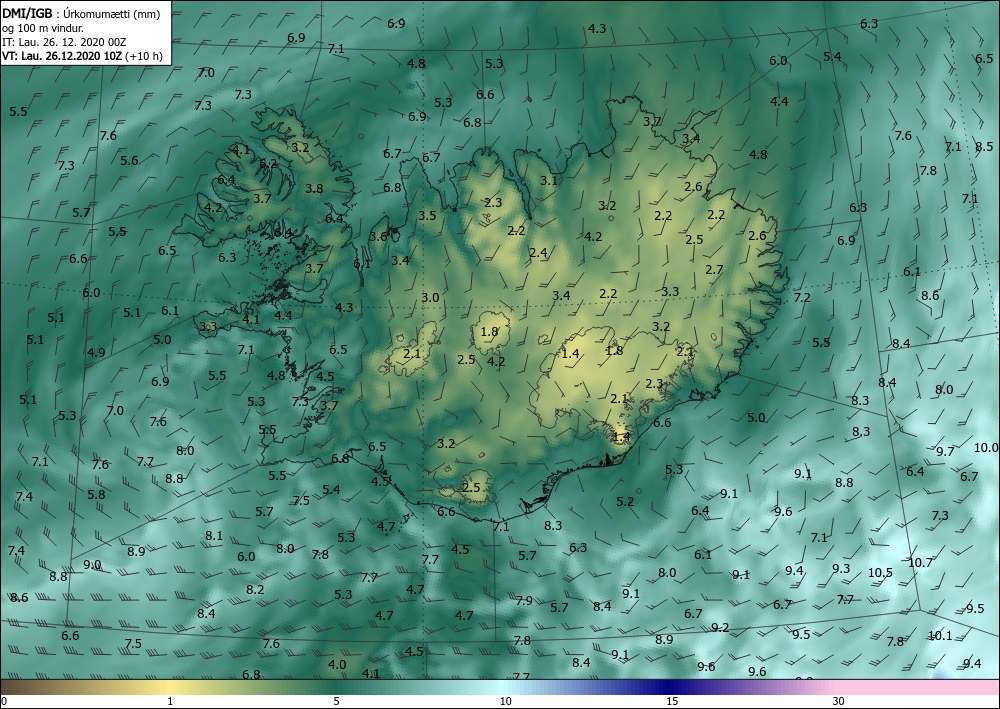This screenshot has width=1000, height=709.
Task: Click the map value '5.6'
Action: 129,161
